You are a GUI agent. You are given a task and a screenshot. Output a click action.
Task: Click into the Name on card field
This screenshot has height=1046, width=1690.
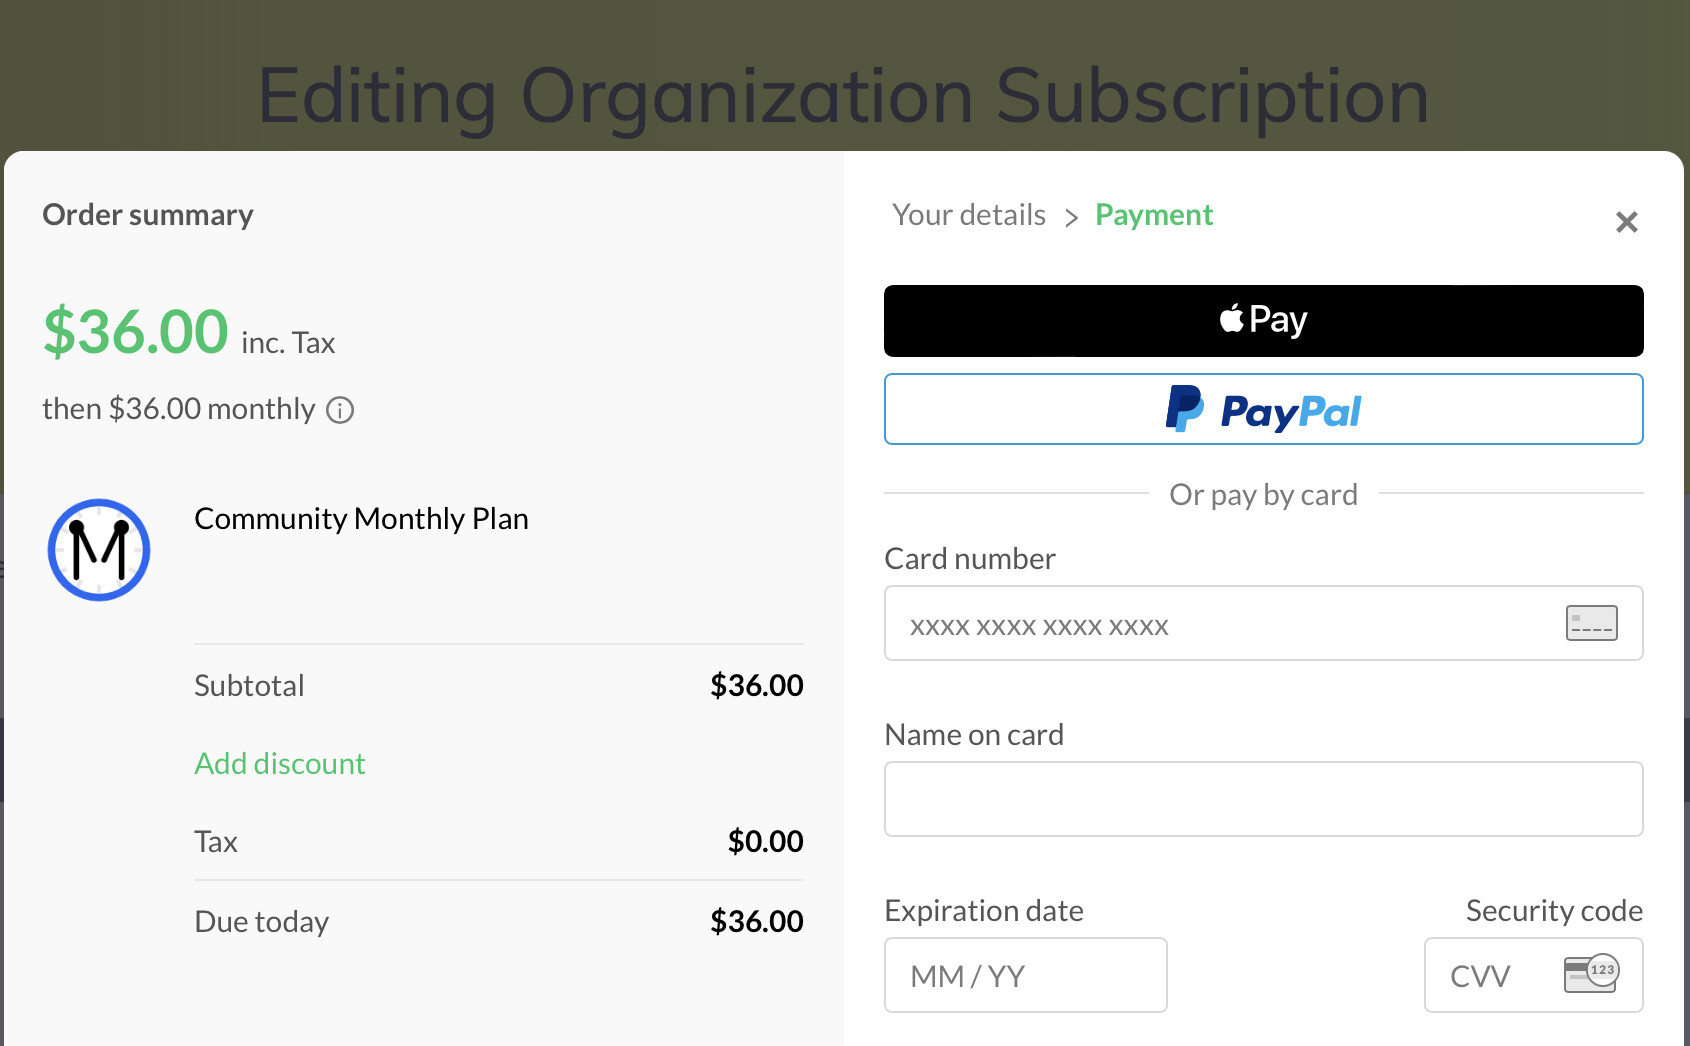pyautogui.click(x=1263, y=799)
